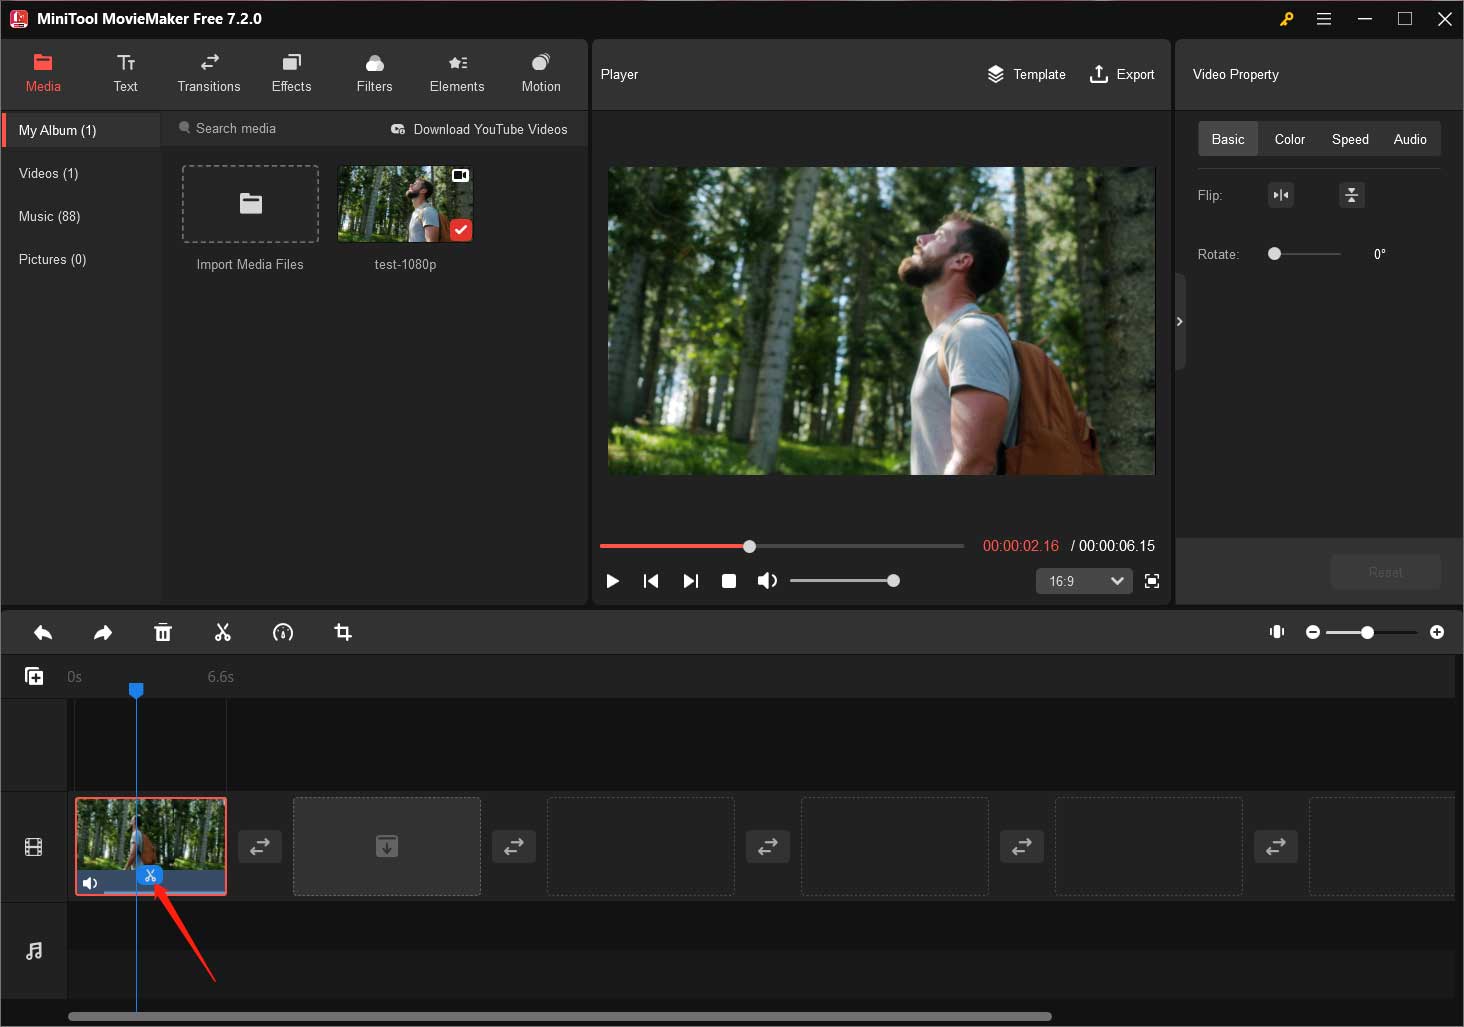The width and height of the screenshot is (1464, 1027).
Task: Open the 16:9 aspect ratio dropdown
Action: click(x=1084, y=581)
